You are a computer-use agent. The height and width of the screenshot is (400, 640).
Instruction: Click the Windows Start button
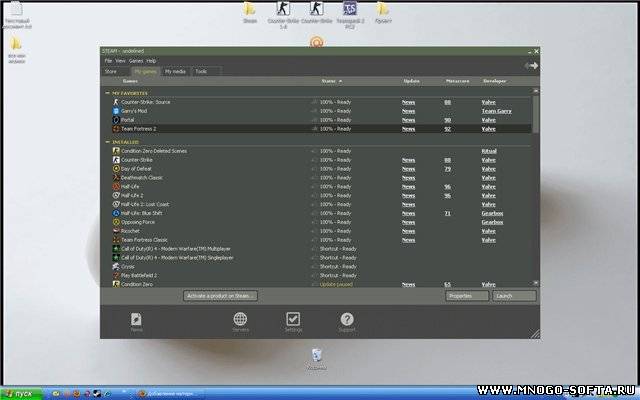coord(22,394)
